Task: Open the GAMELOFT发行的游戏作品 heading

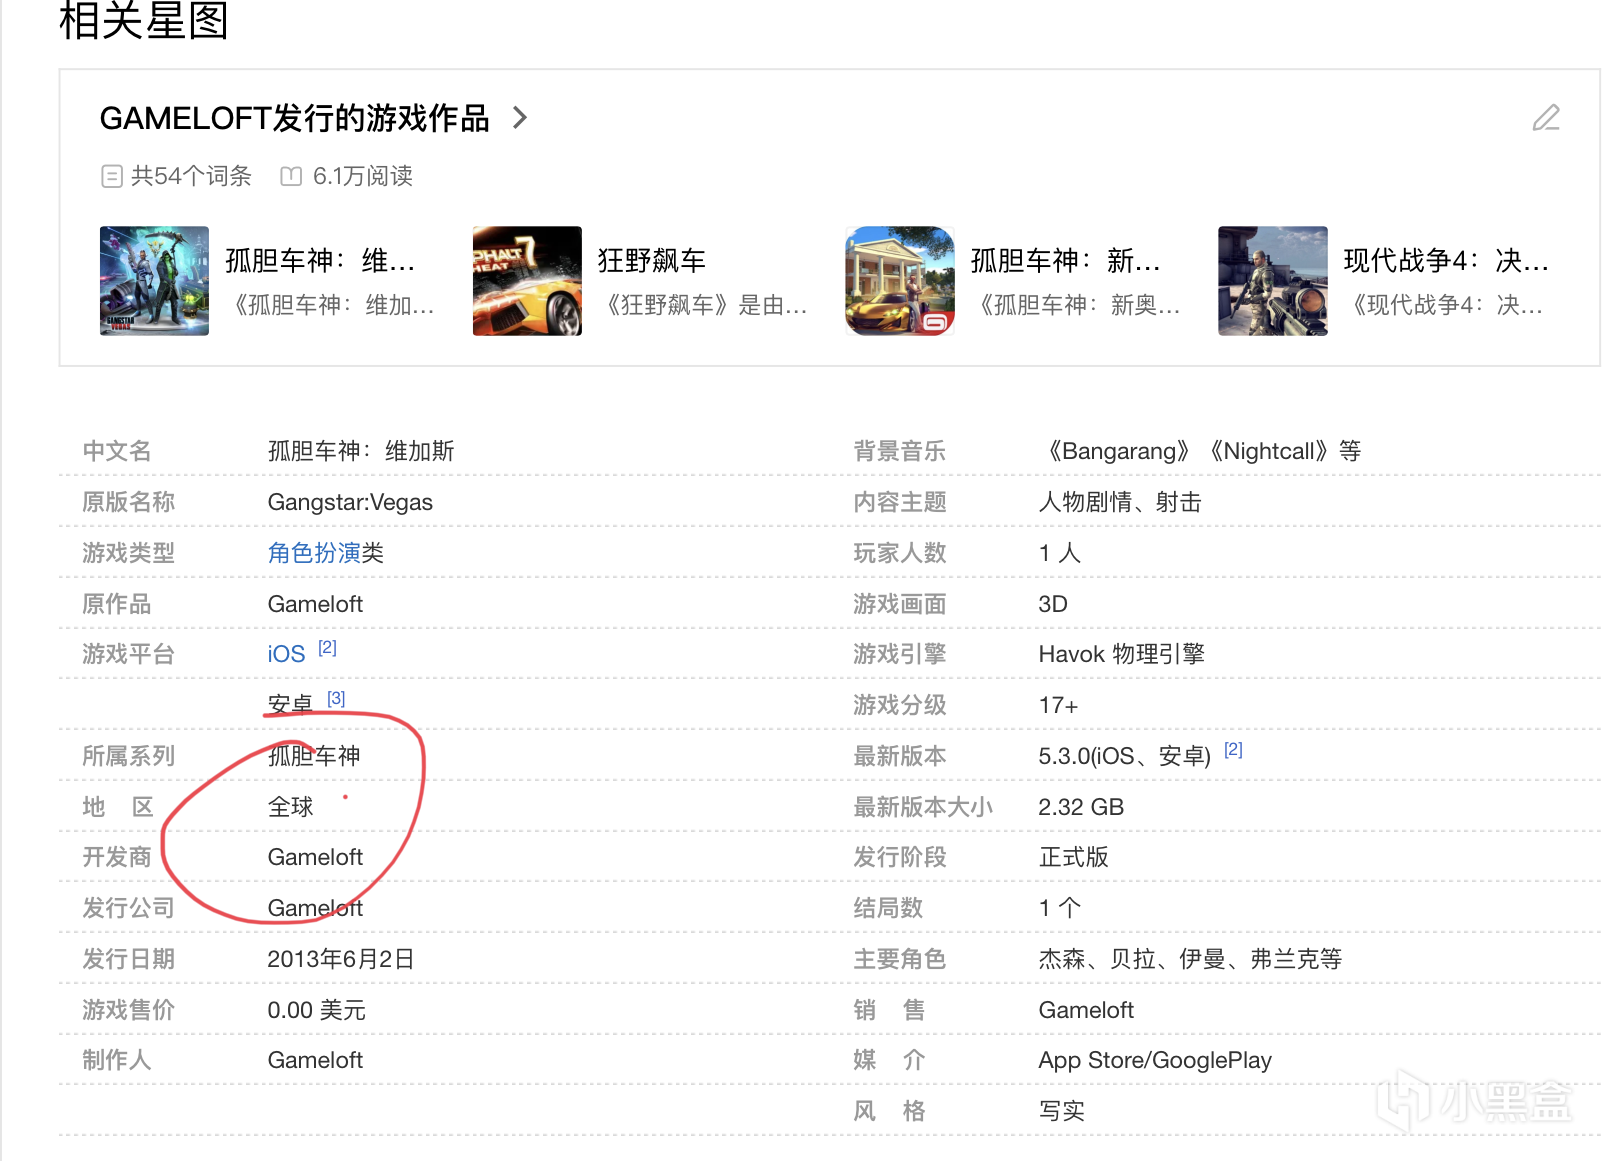Action: coord(295,118)
